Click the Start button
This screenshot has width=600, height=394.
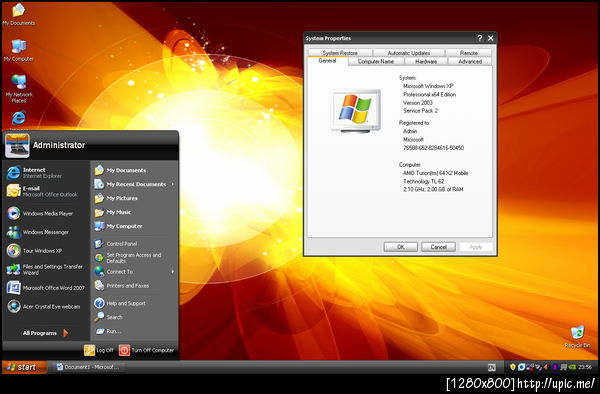pos(24,367)
